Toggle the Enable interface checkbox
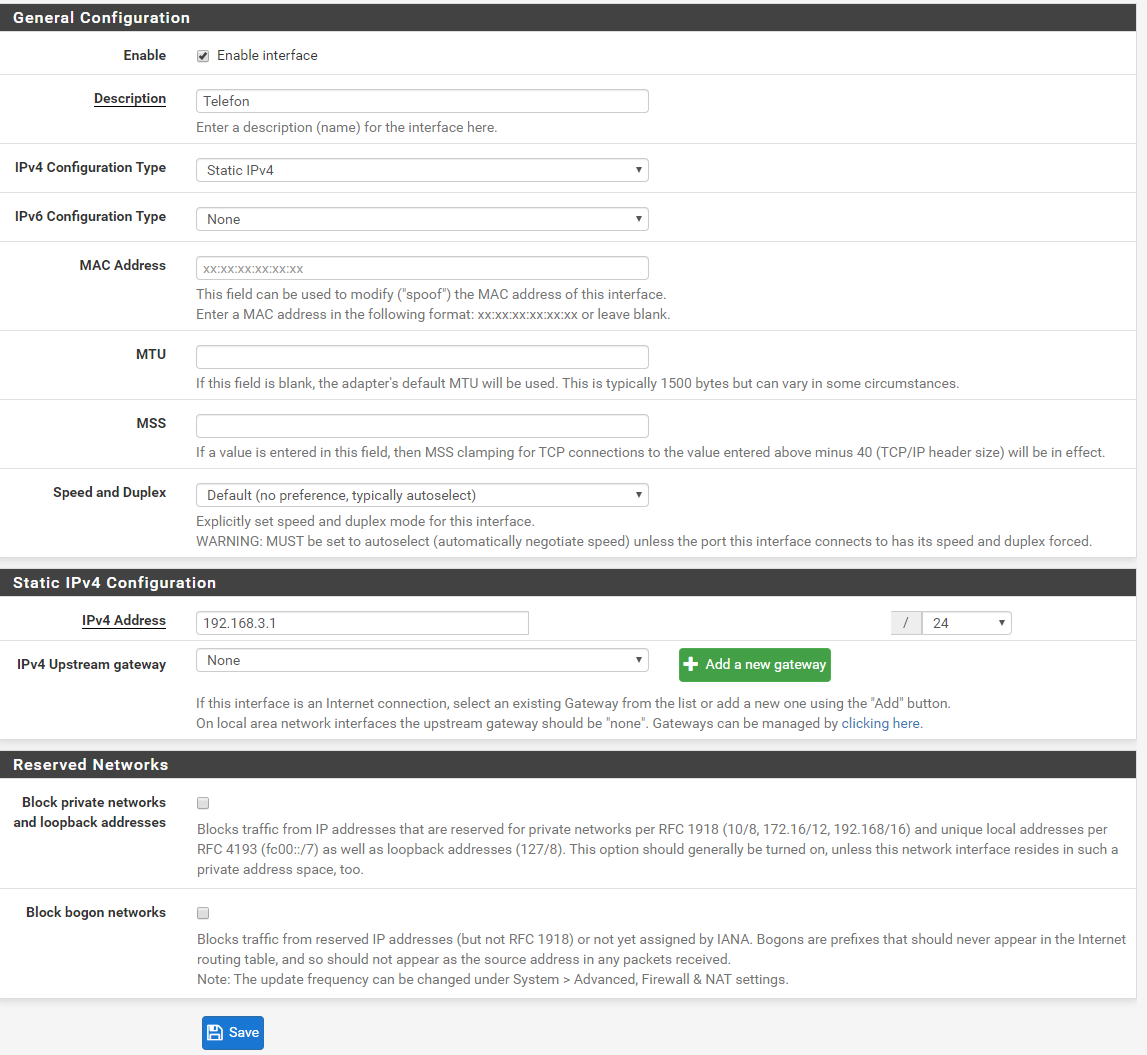The image size is (1147, 1055). 203,56
